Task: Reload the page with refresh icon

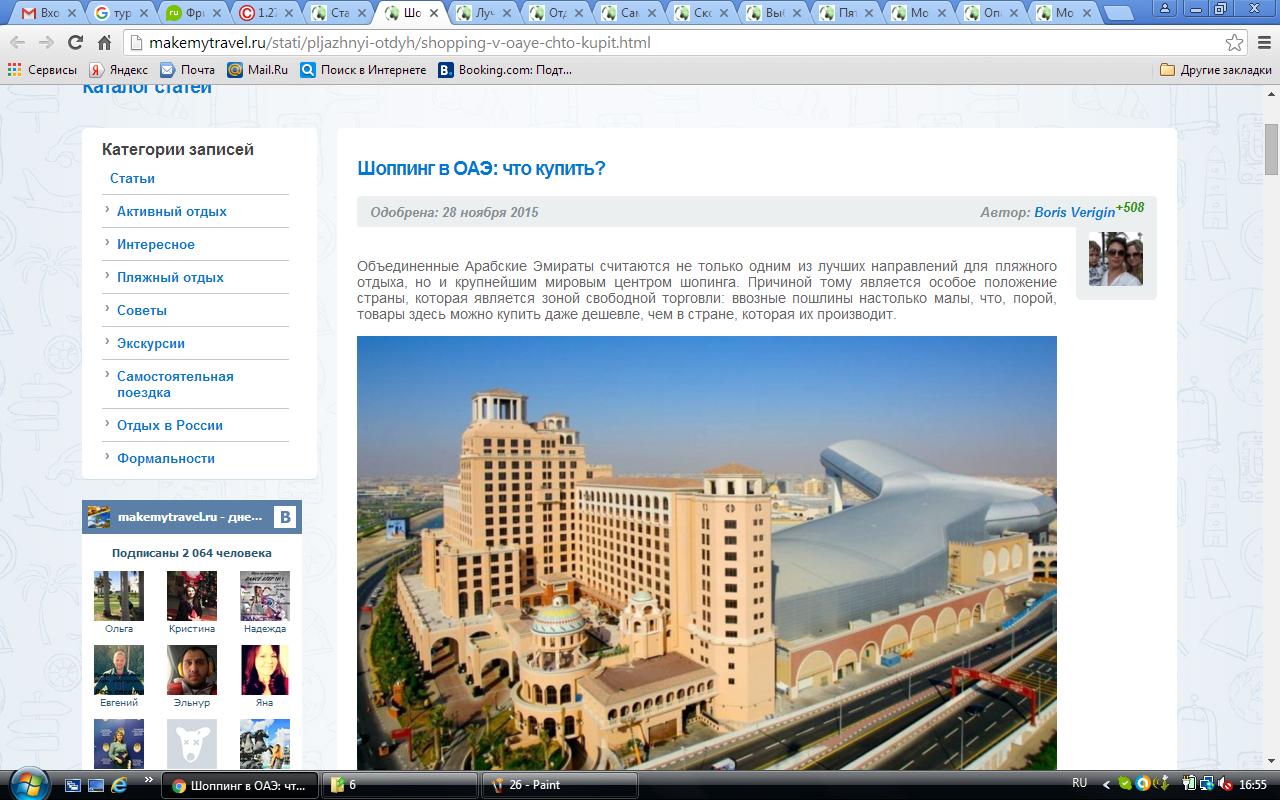Action: point(75,43)
